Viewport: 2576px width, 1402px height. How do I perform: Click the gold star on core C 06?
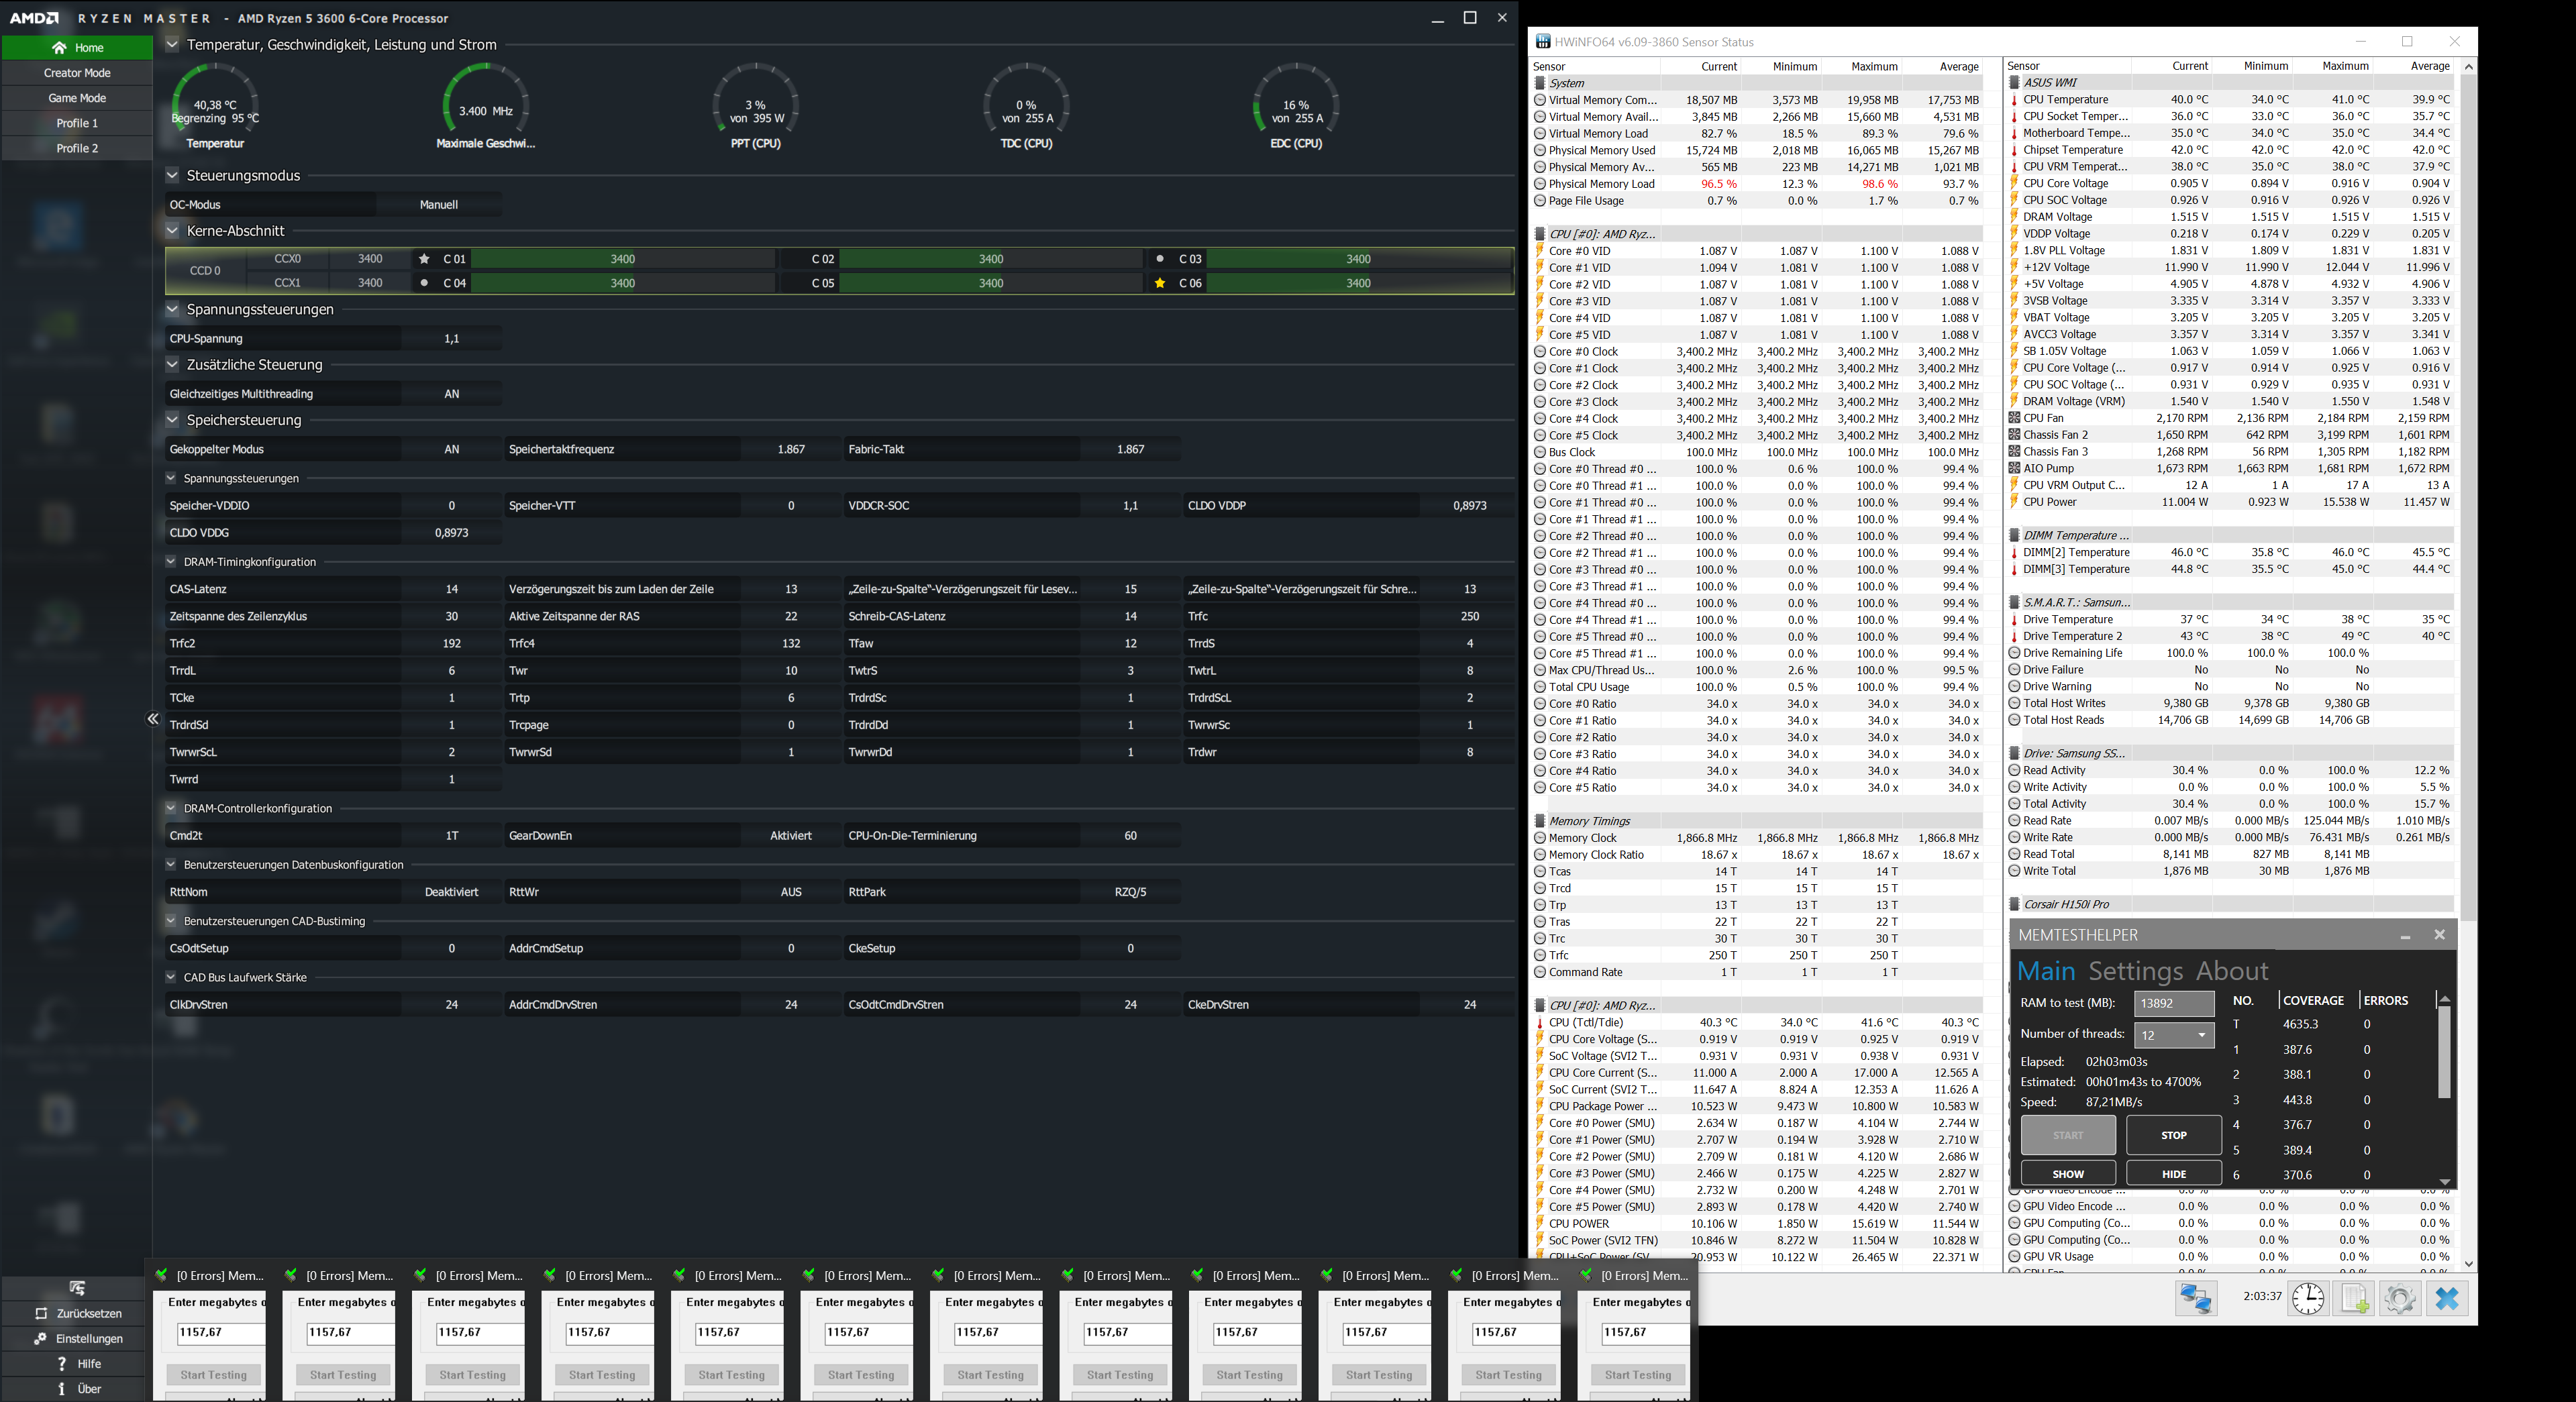[1159, 283]
